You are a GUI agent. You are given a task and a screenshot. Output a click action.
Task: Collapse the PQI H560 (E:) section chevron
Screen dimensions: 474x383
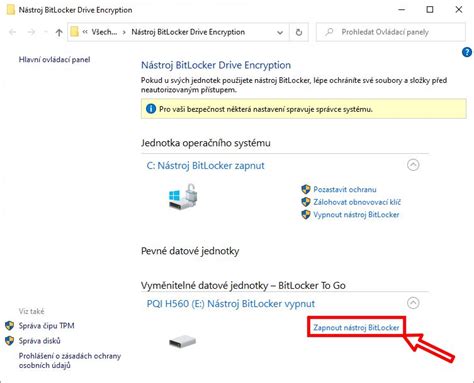413,303
